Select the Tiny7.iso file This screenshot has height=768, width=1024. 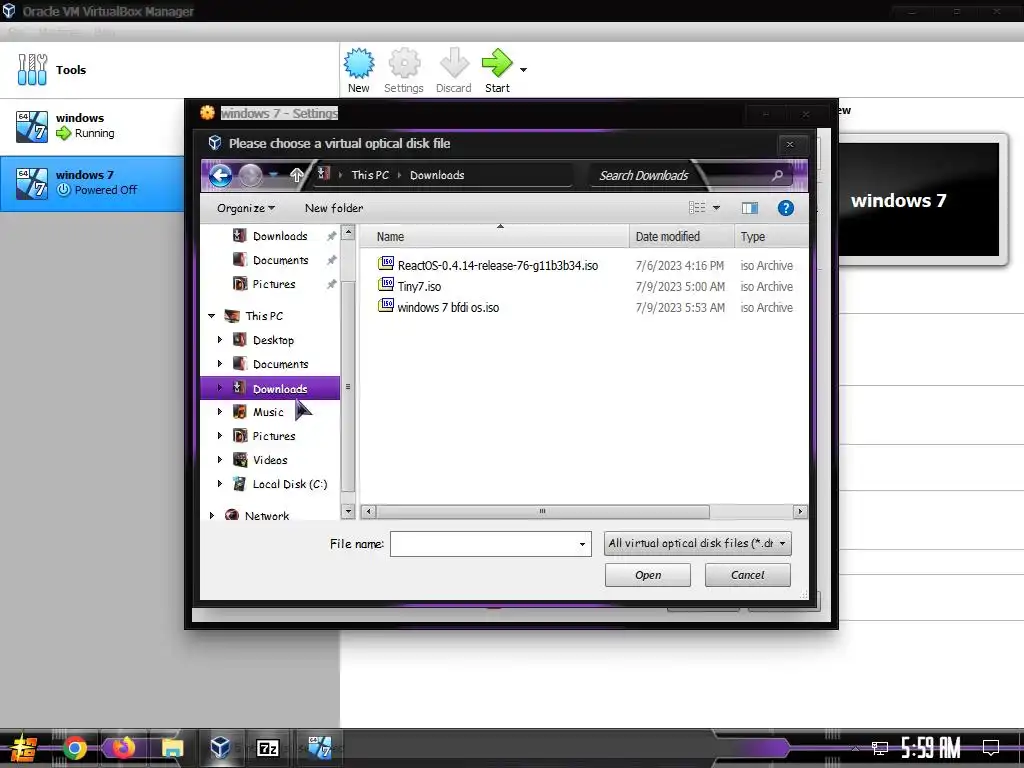click(x=419, y=286)
